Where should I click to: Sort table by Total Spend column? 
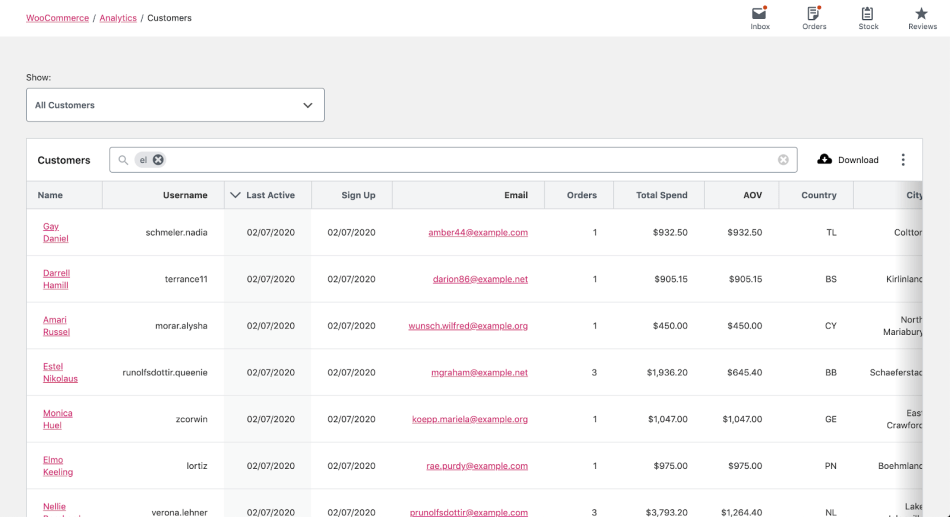(662, 195)
